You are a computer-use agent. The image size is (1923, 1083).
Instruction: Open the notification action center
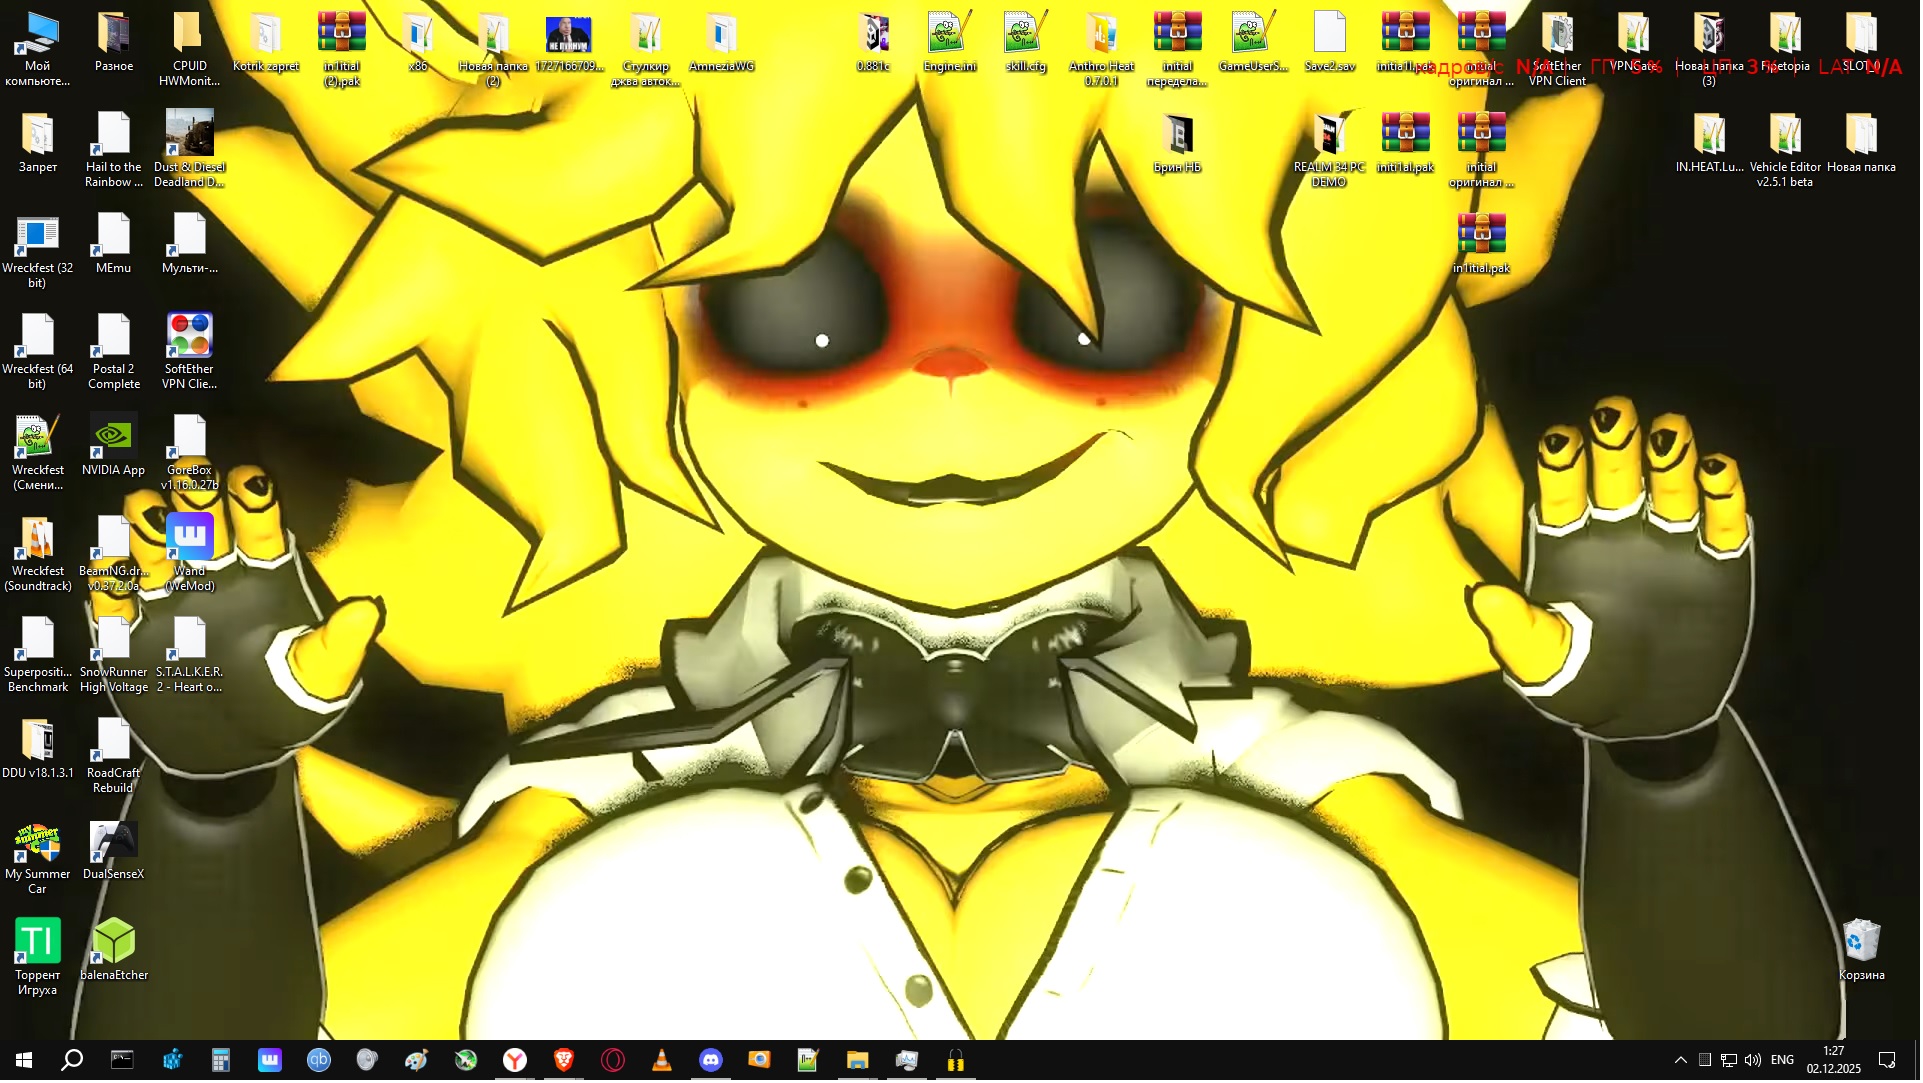[x=1890, y=1062]
